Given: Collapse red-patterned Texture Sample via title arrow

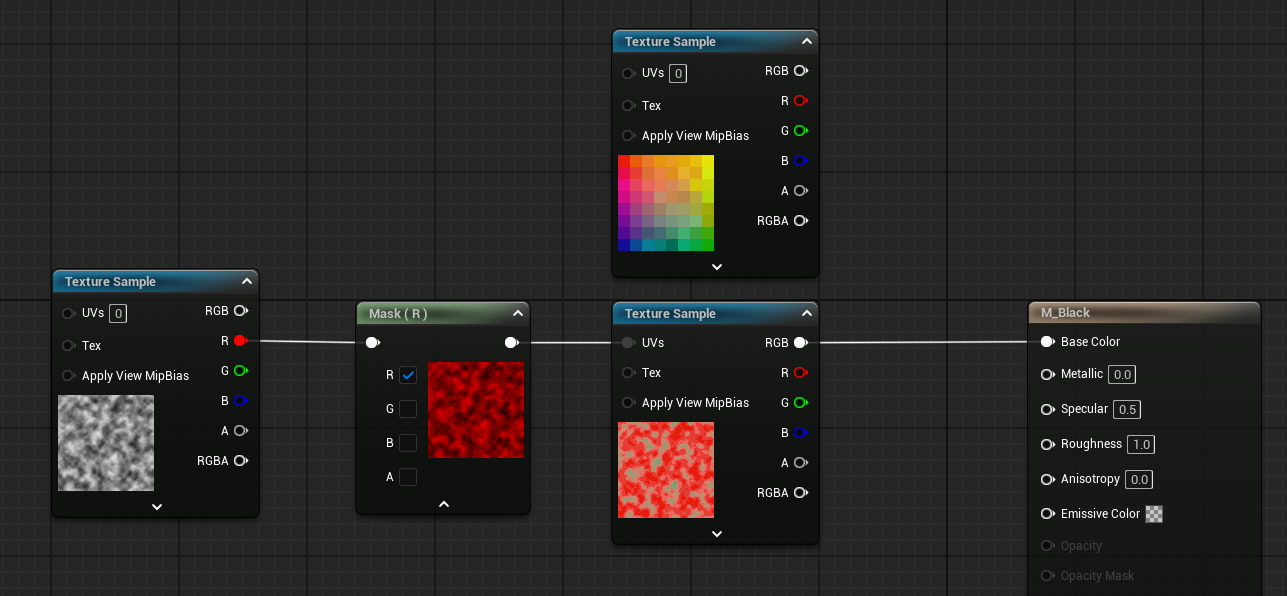Looking at the screenshot, I should coord(806,313).
